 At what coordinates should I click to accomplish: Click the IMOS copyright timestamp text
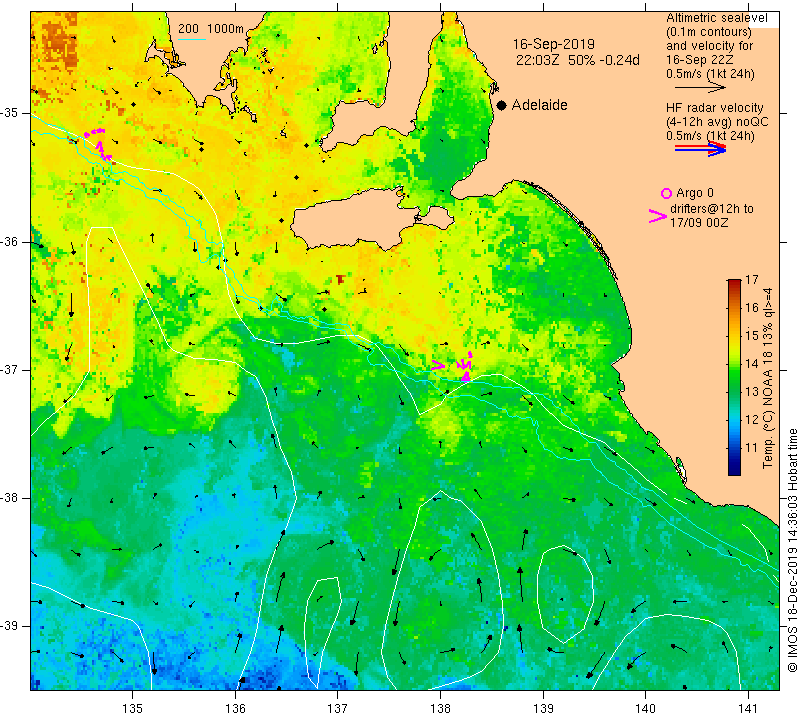coord(792,550)
